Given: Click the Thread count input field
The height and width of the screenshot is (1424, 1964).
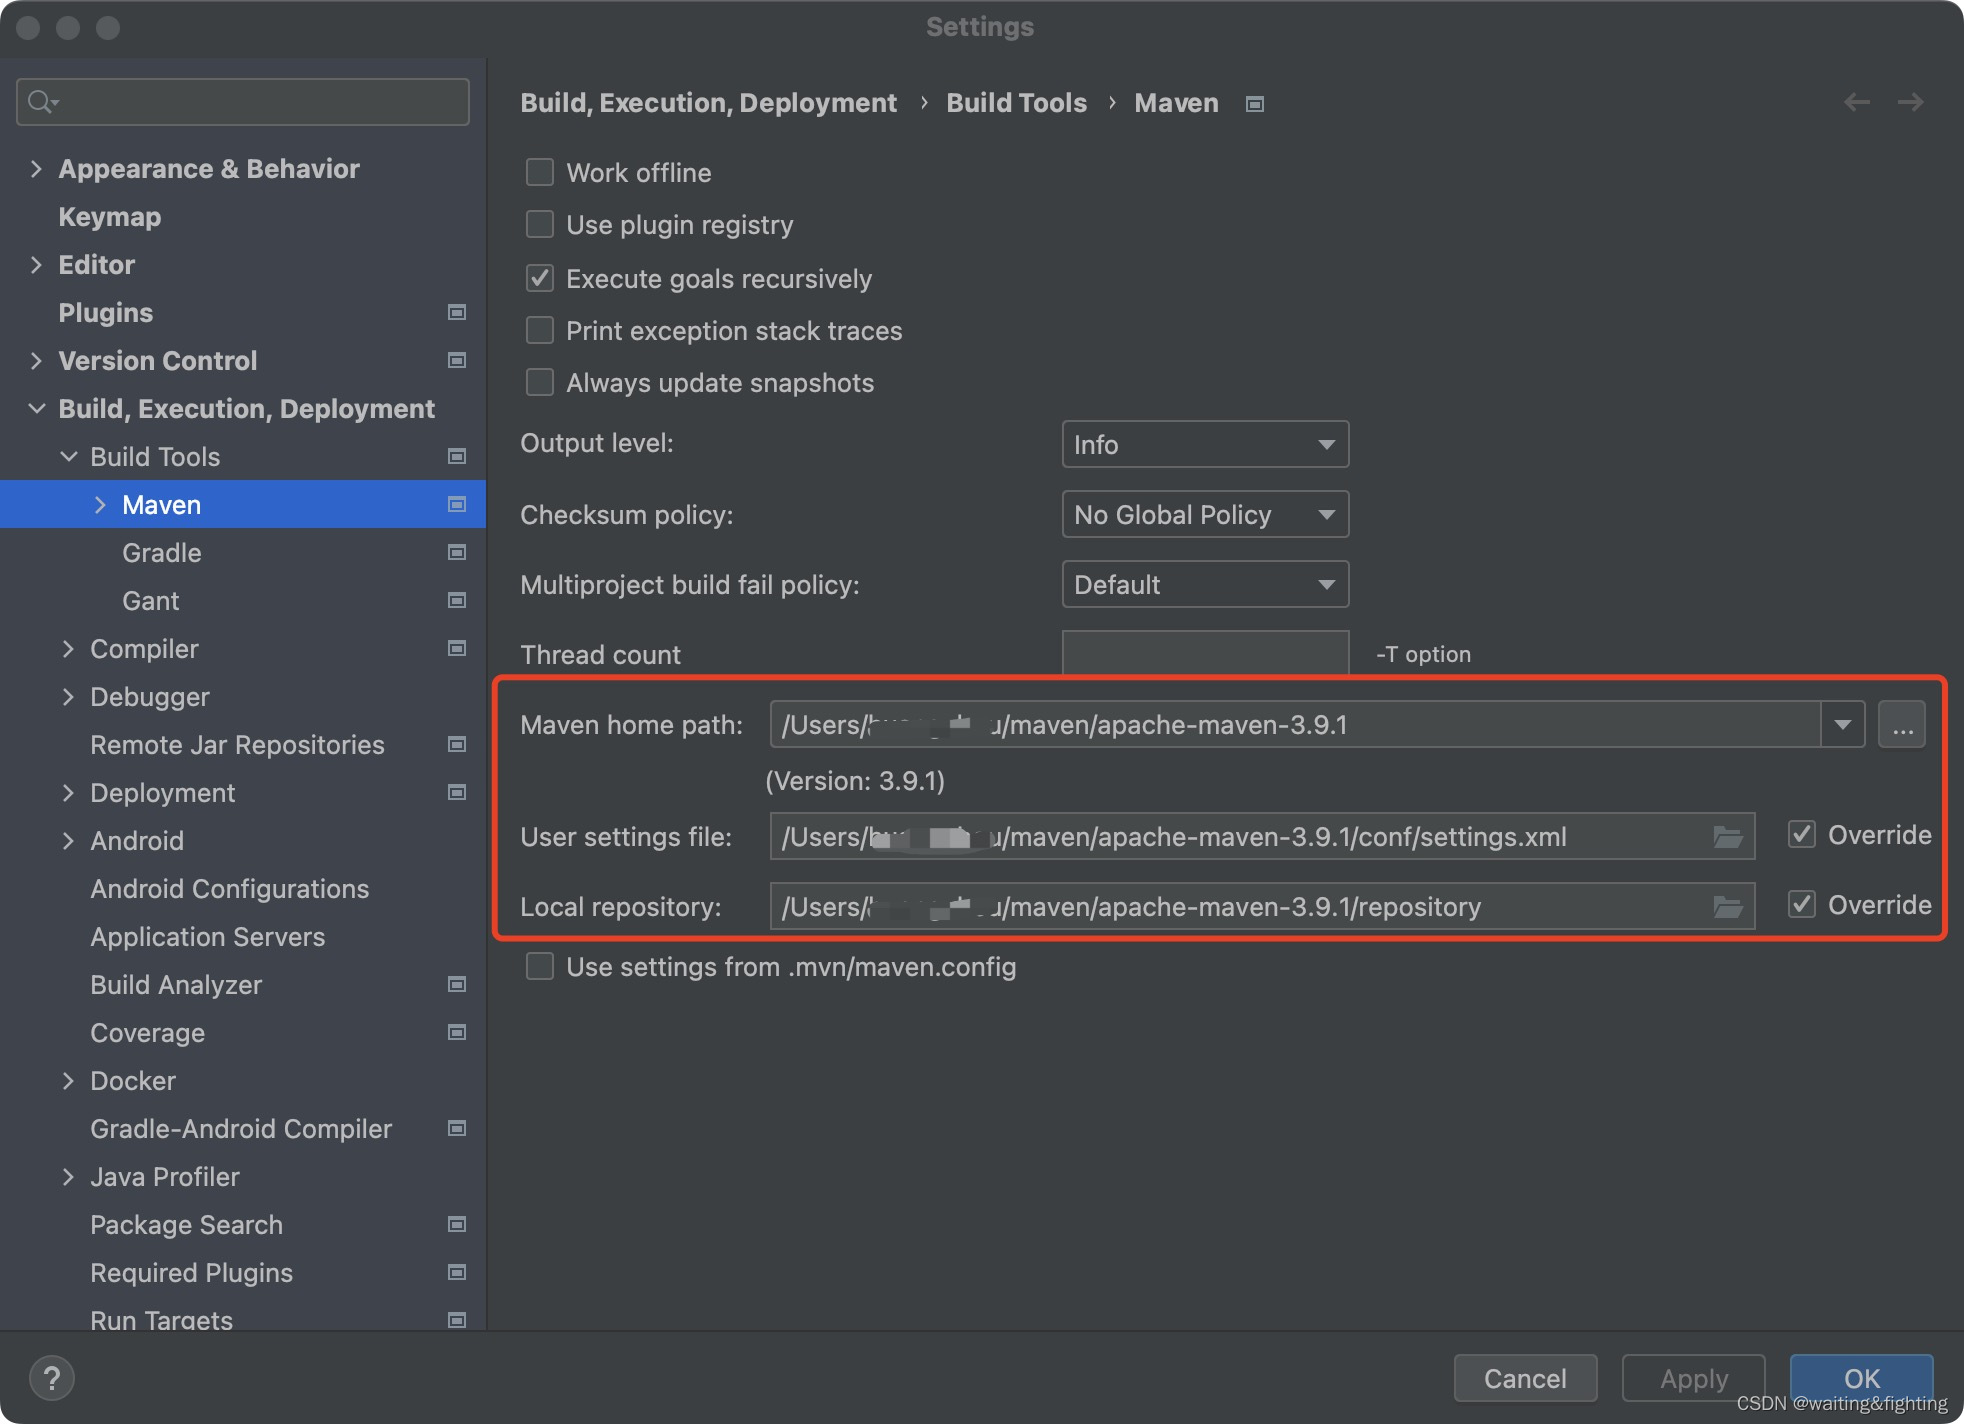Looking at the screenshot, I should [1205, 654].
